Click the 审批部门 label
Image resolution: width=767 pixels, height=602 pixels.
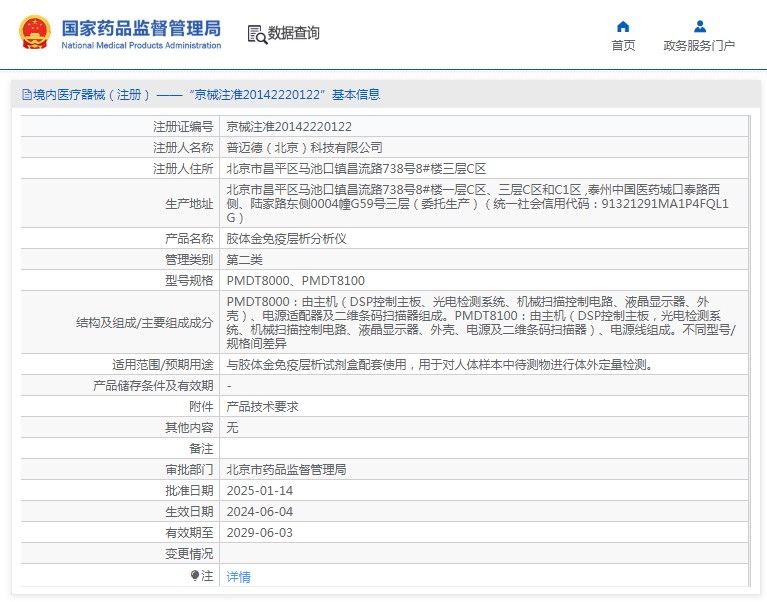point(189,470)
